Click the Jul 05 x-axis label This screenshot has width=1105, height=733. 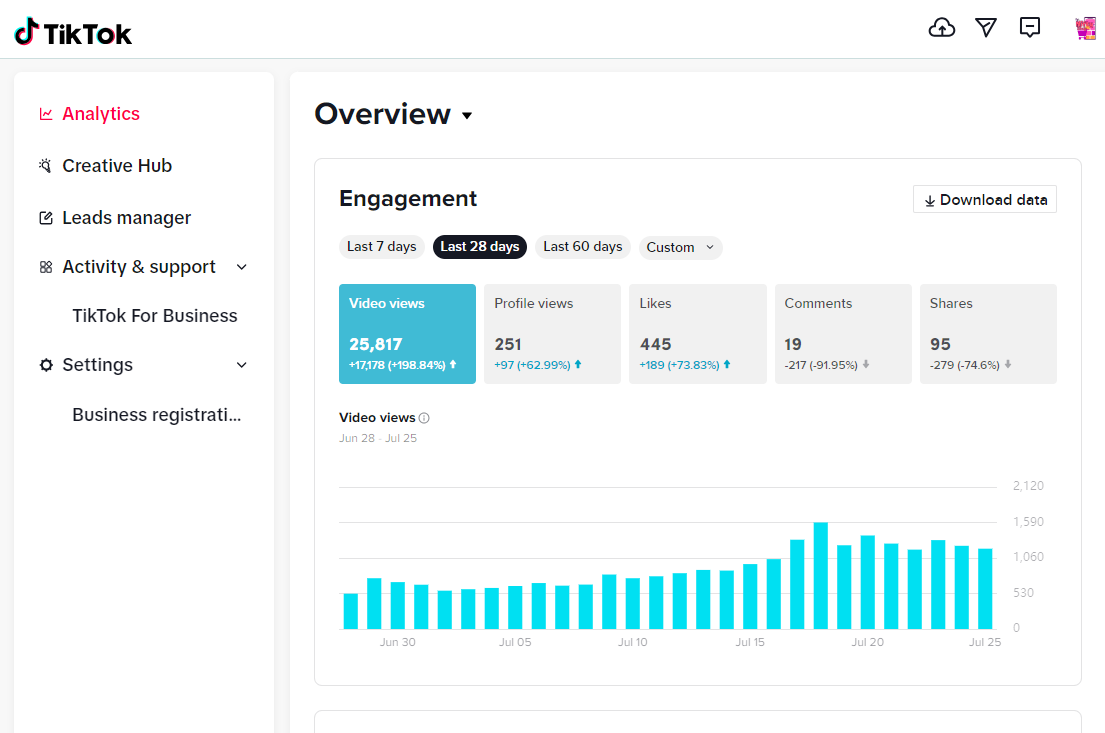click(x=515, y=642)
